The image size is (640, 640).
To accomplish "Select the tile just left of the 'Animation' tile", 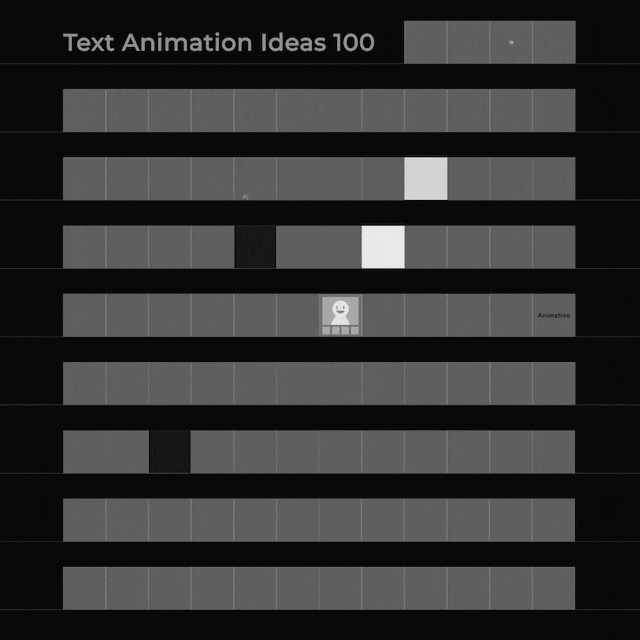I will click(x=511, y=315).
